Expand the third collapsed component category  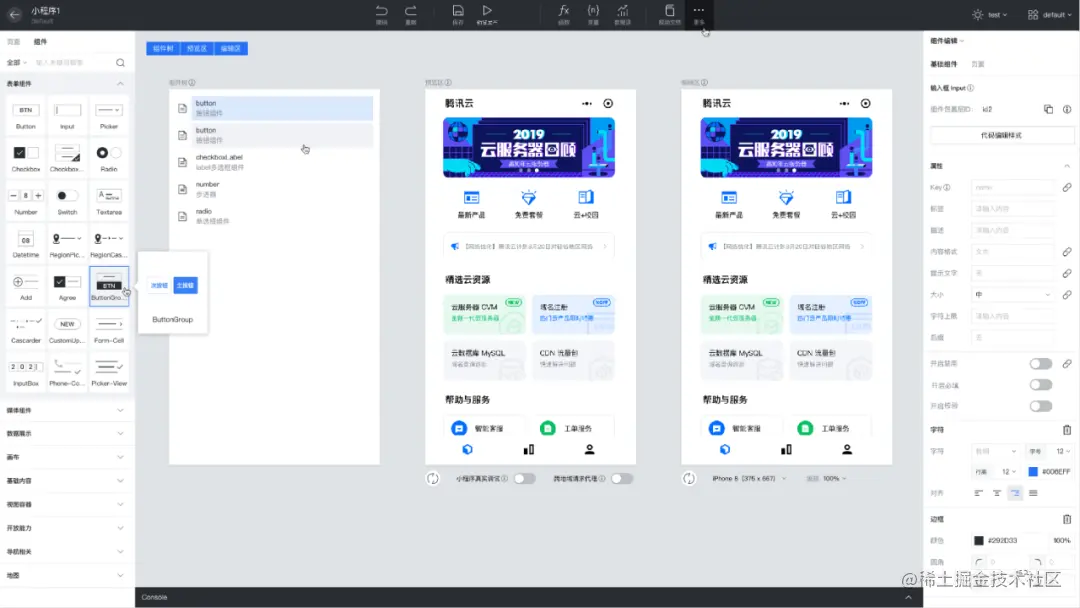121,457
